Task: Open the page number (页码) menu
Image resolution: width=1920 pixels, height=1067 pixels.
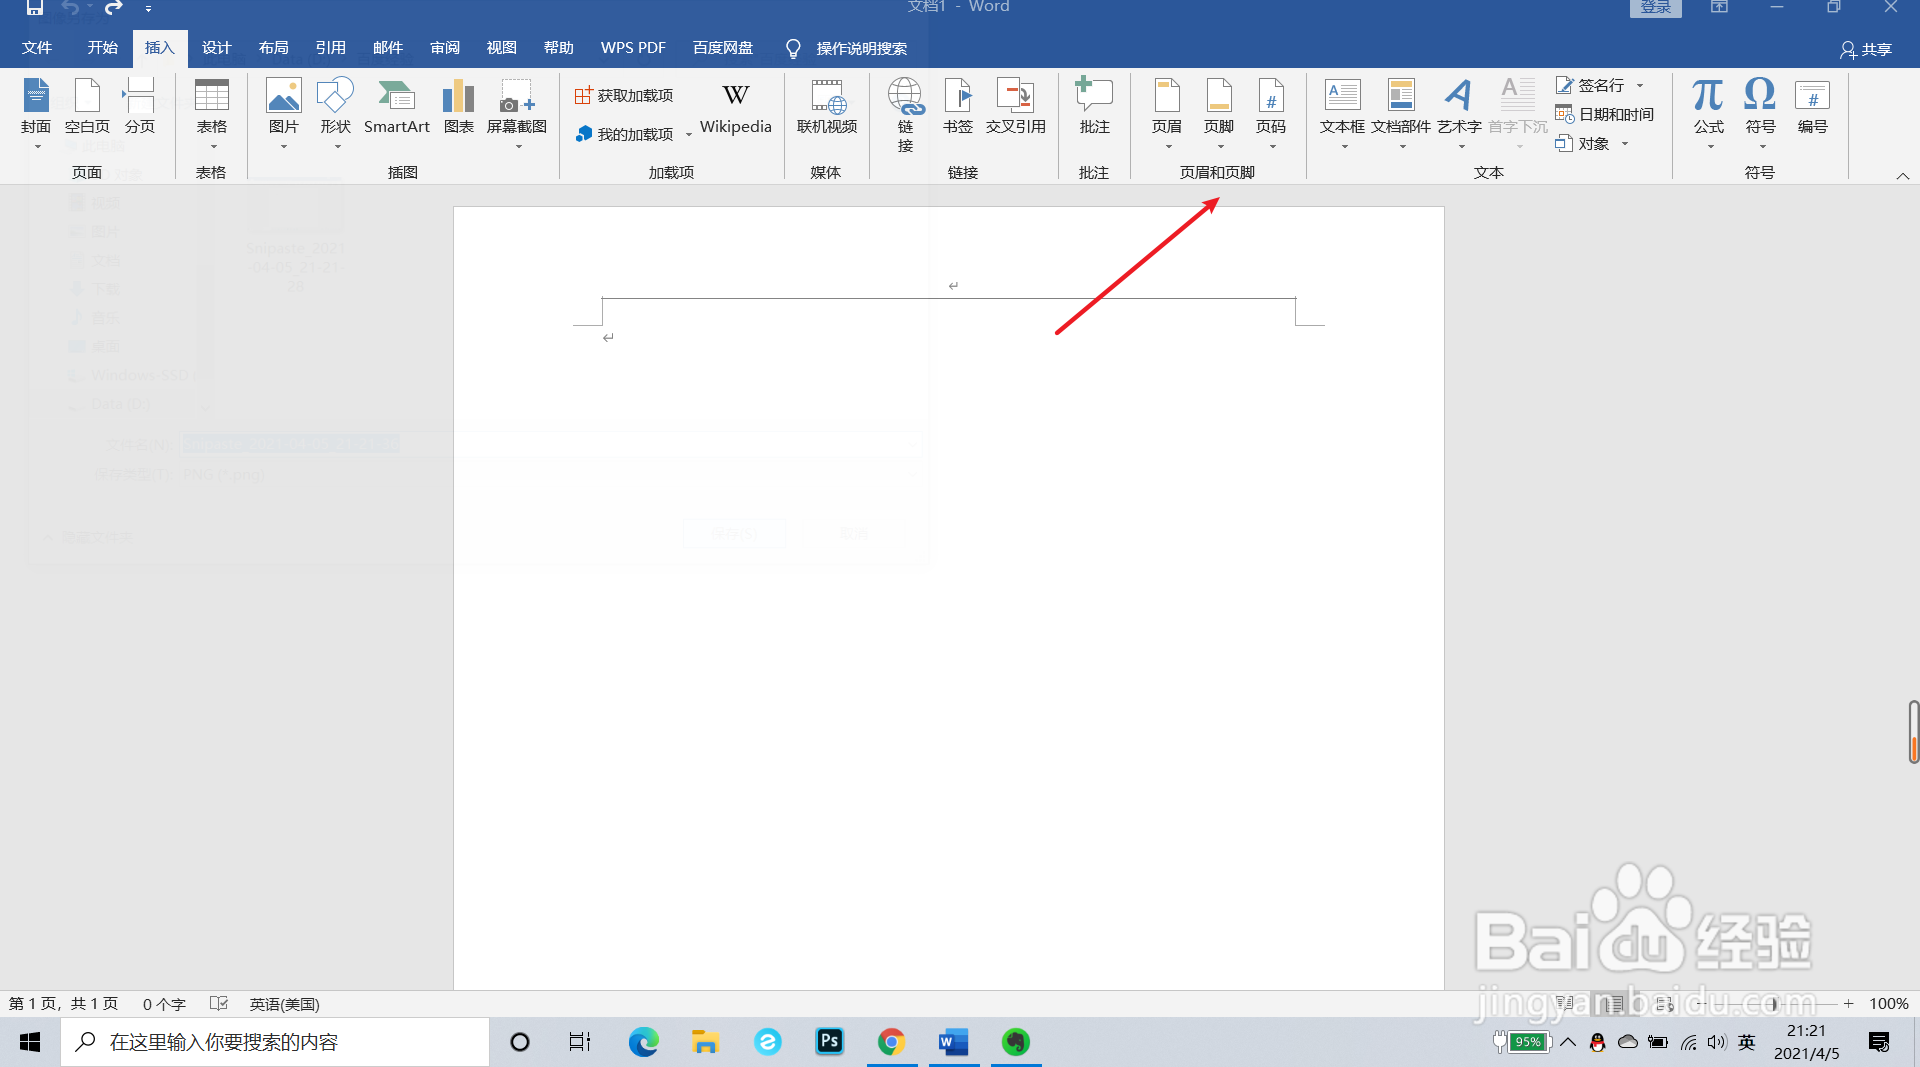Action: click(x=1271, y=113)
